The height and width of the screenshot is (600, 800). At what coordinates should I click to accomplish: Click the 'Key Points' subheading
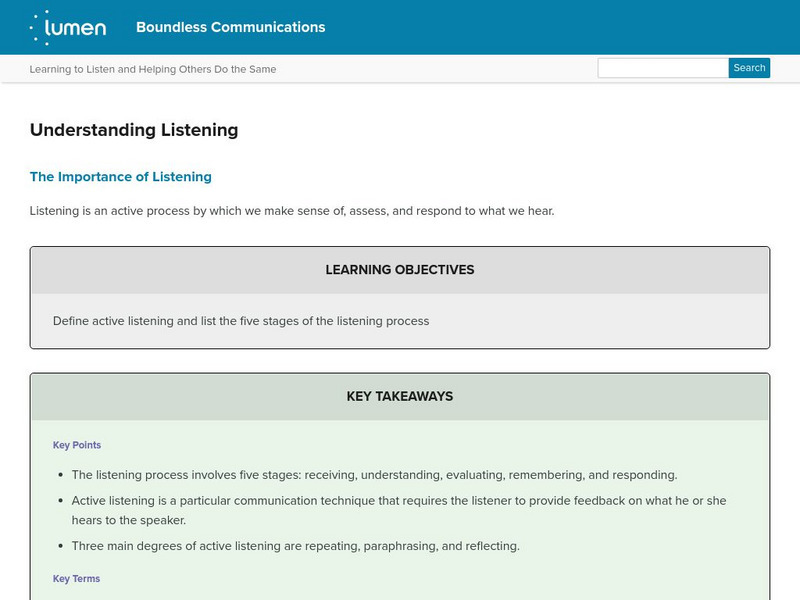click(x=77, y=445)
